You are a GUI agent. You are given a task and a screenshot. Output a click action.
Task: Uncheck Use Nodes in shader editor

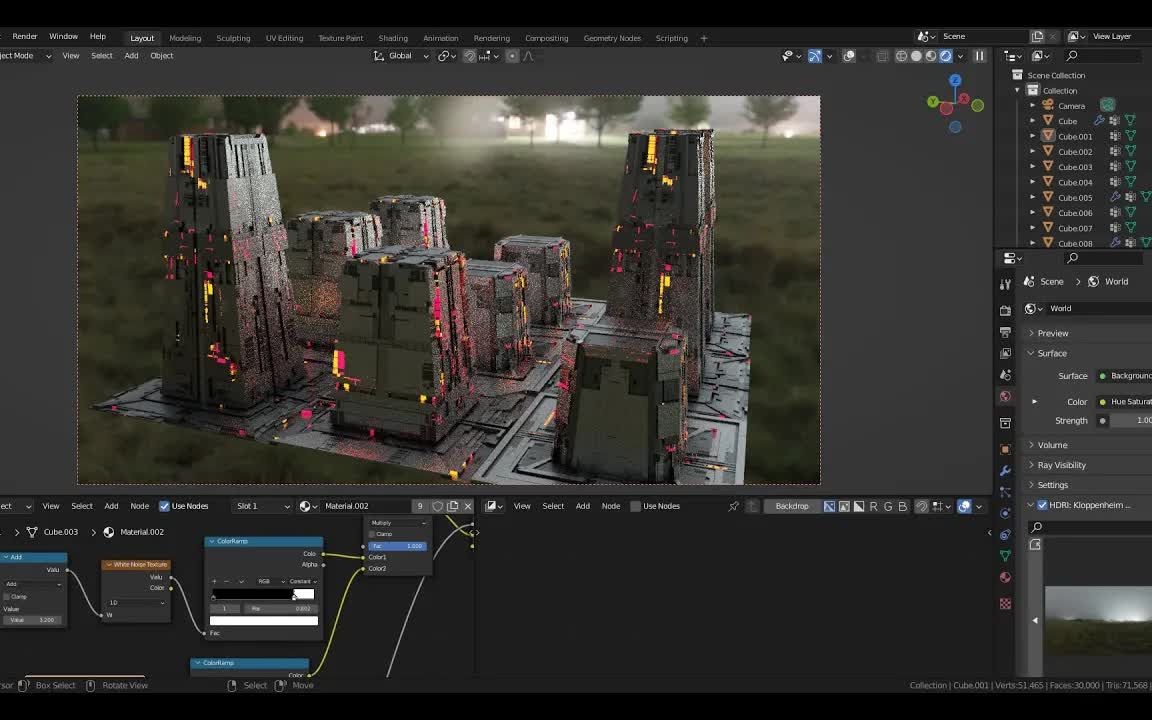pos(164,506)
